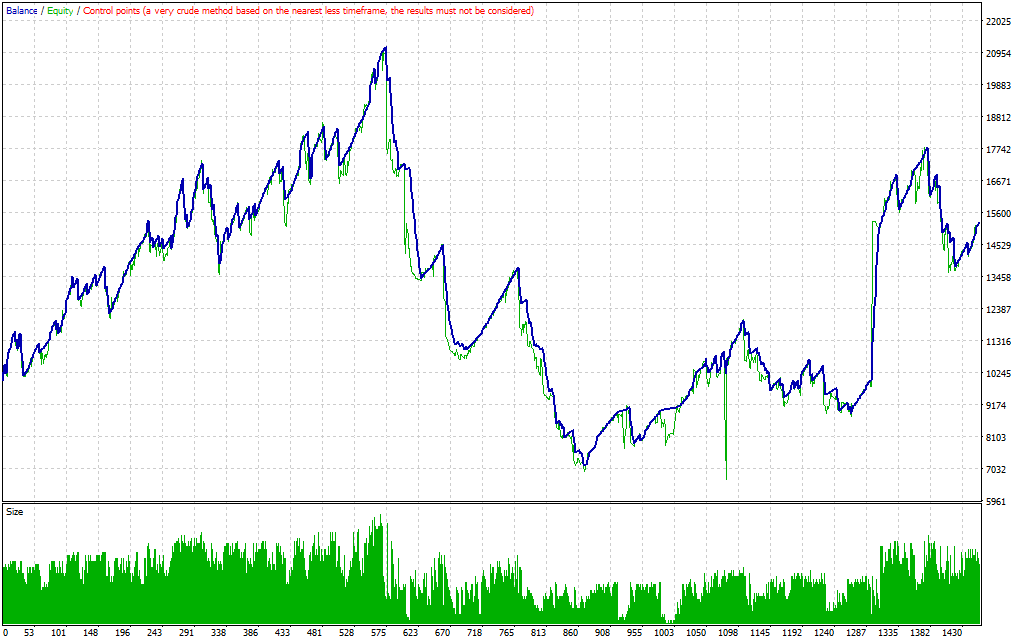This screenshot has width=1024, height=640.
Task: Click the 813 mark on trade axis
Action: (x=538, y=633)
